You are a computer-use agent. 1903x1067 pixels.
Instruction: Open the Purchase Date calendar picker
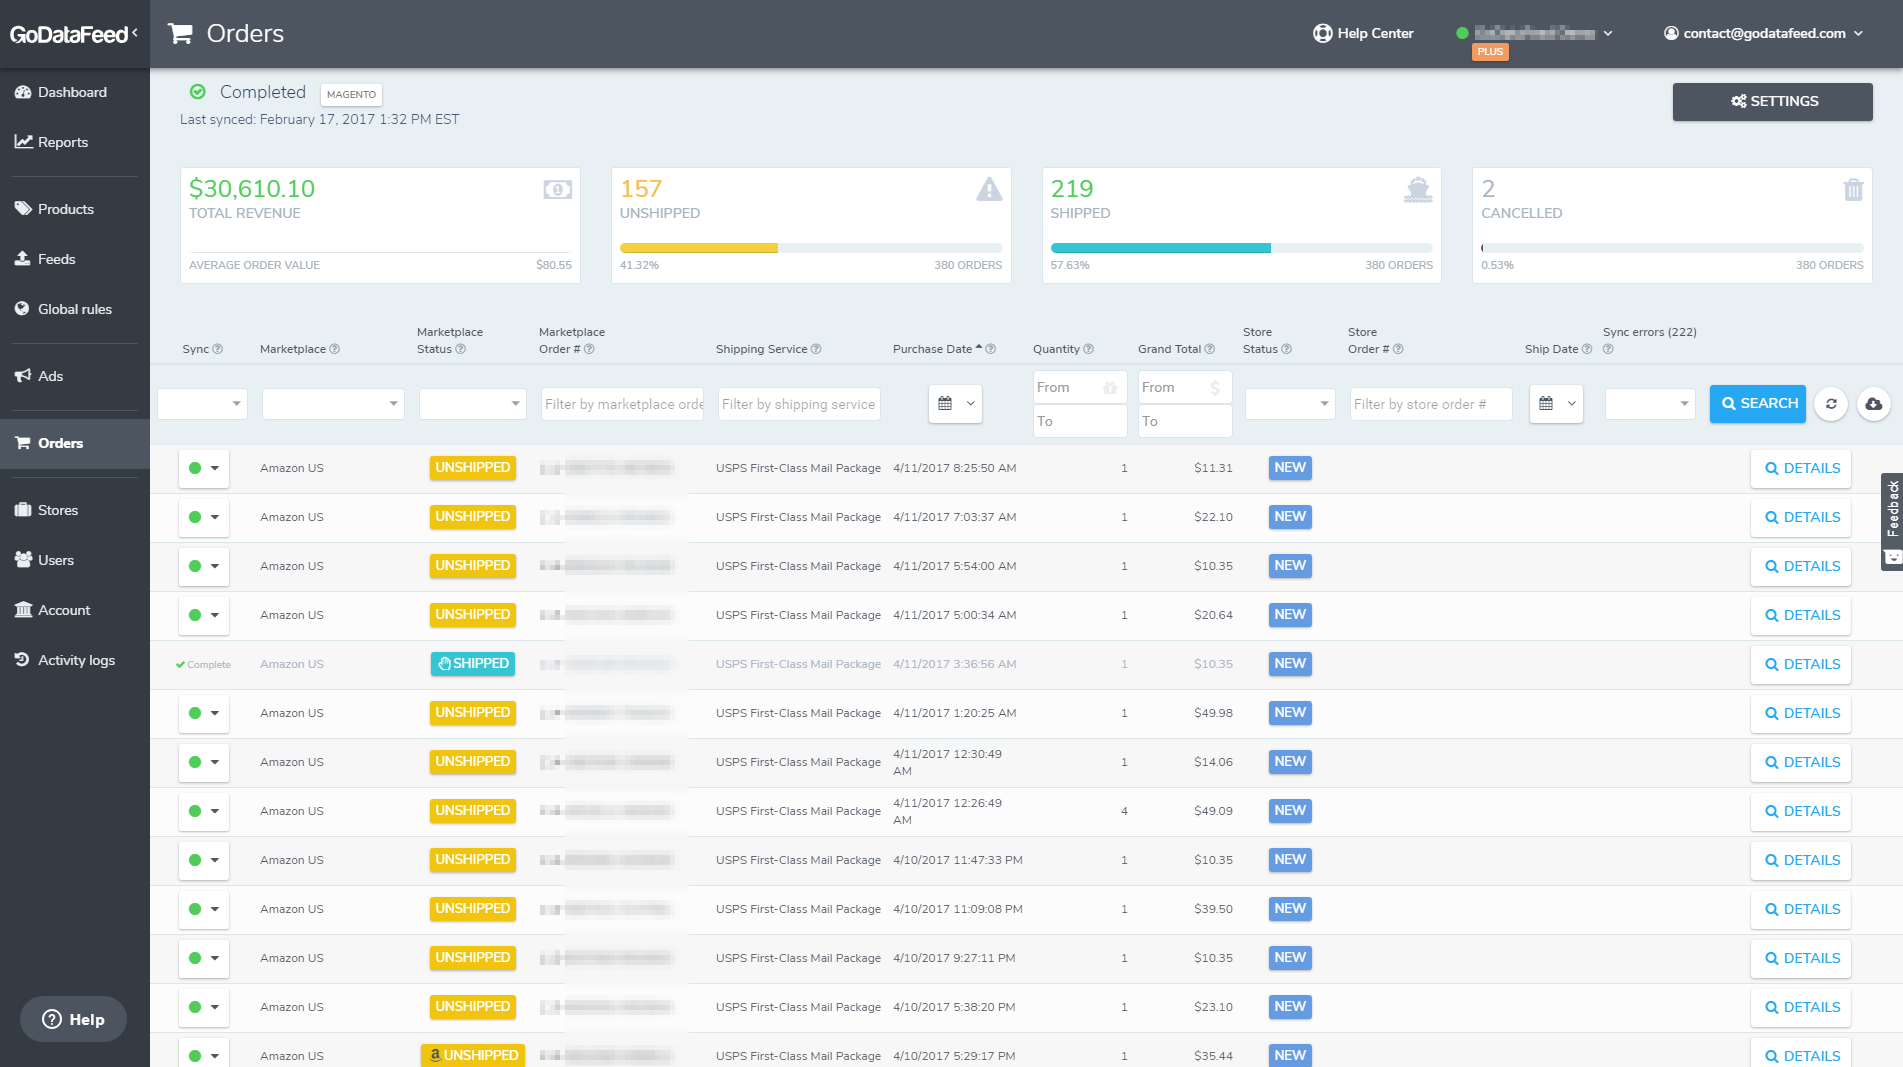[x=955, y=404]
